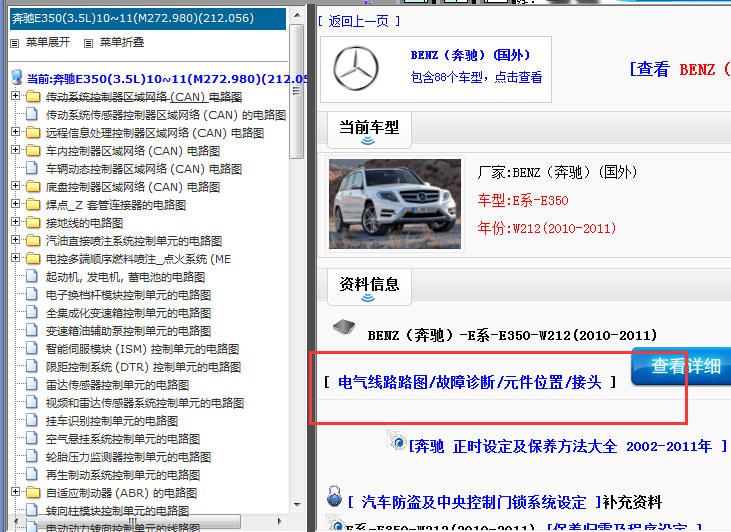
Task: Expand 焊点_Z 套管连接器的电路图 node
Action: tap(15, 204)
